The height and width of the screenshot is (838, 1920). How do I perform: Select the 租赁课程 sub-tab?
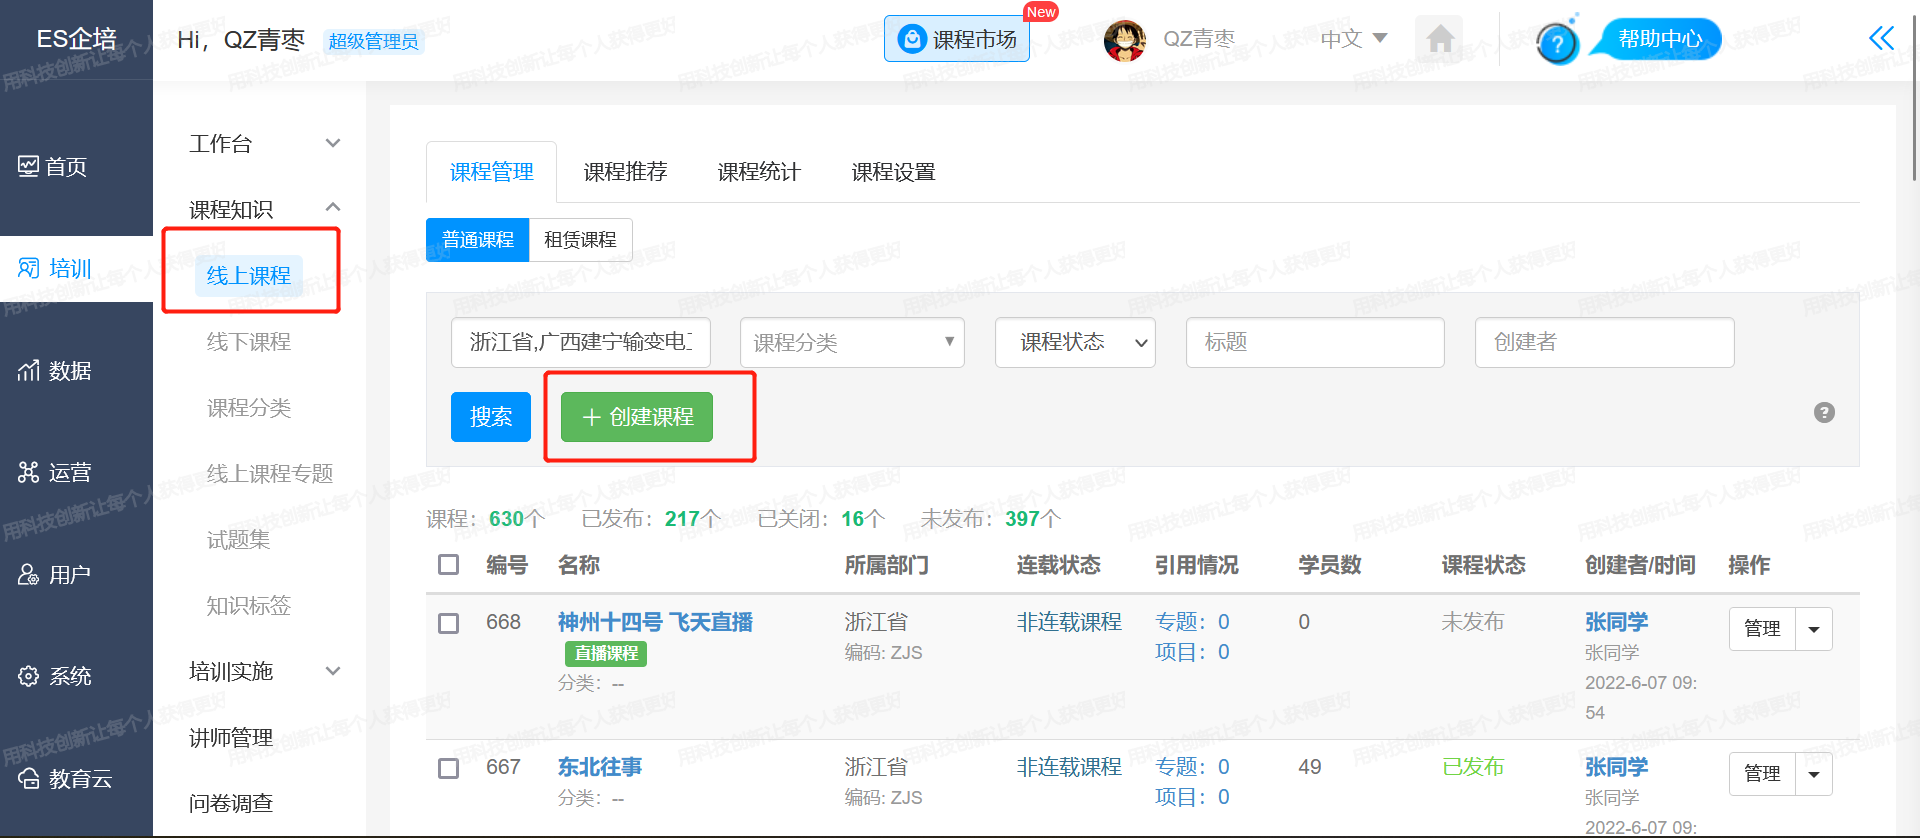(x=580, y=240)
